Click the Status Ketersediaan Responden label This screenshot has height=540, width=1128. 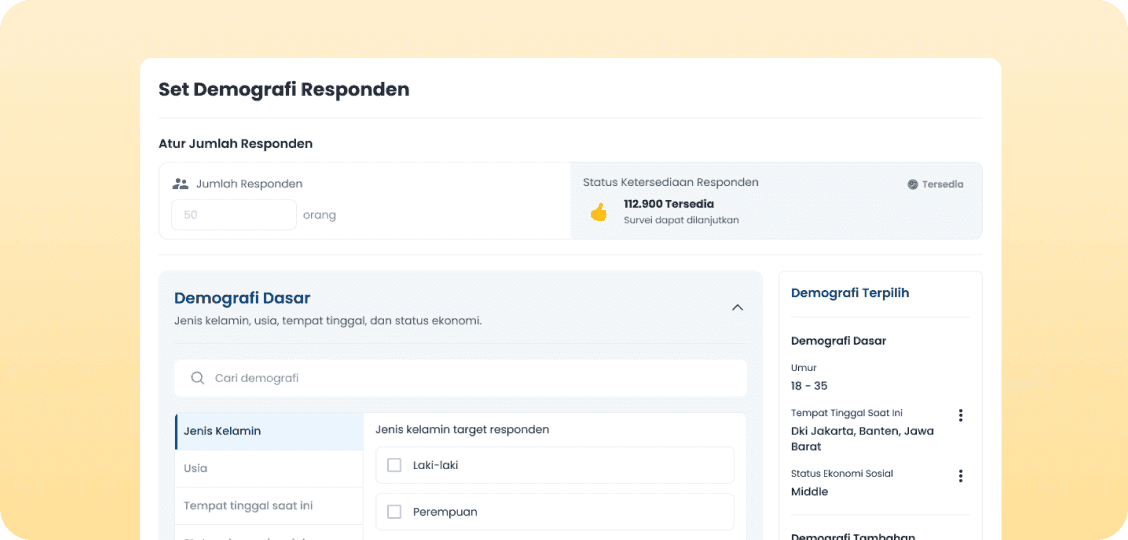click(x=670, y=183)
